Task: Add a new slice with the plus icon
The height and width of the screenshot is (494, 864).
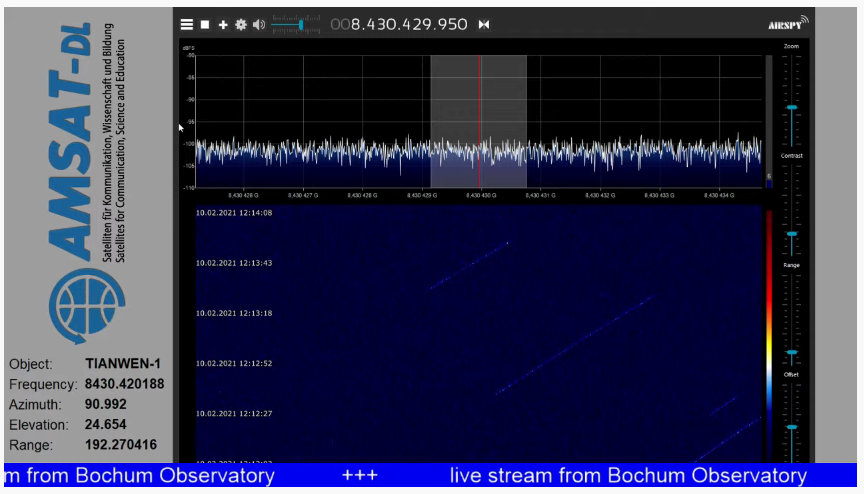Action: (x=223, y=25)
